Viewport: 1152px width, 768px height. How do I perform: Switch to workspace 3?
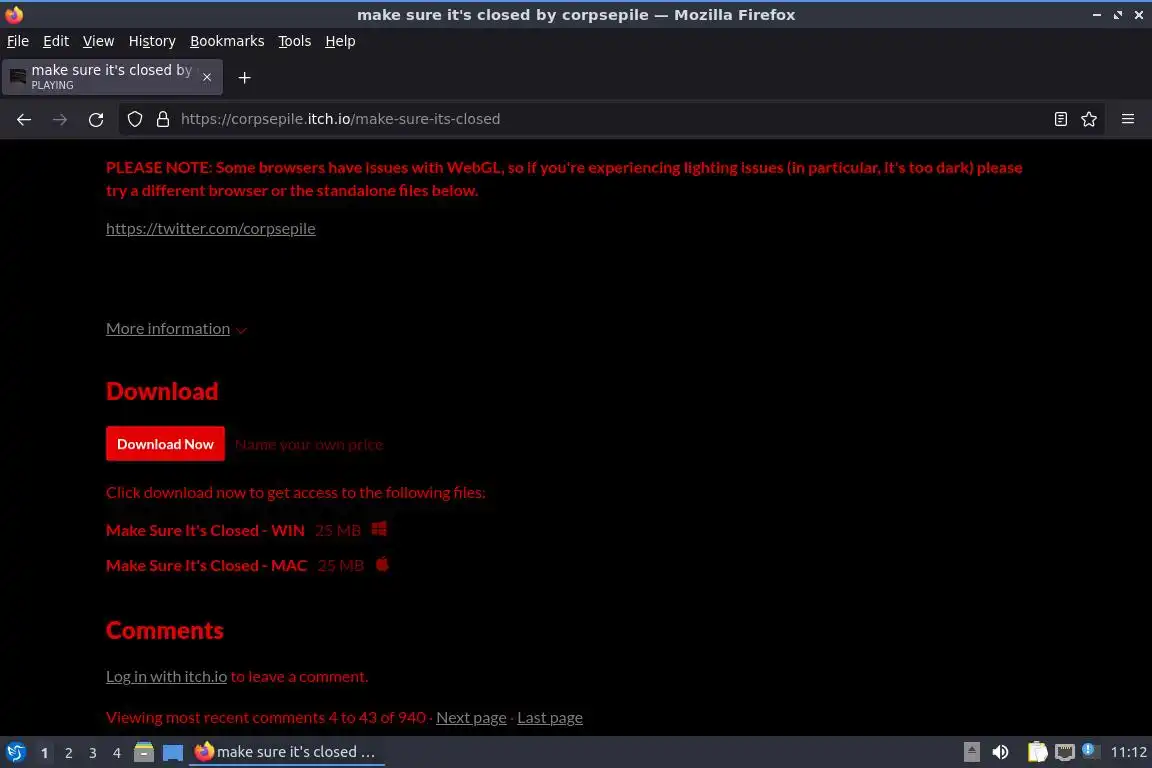point(93,753)
